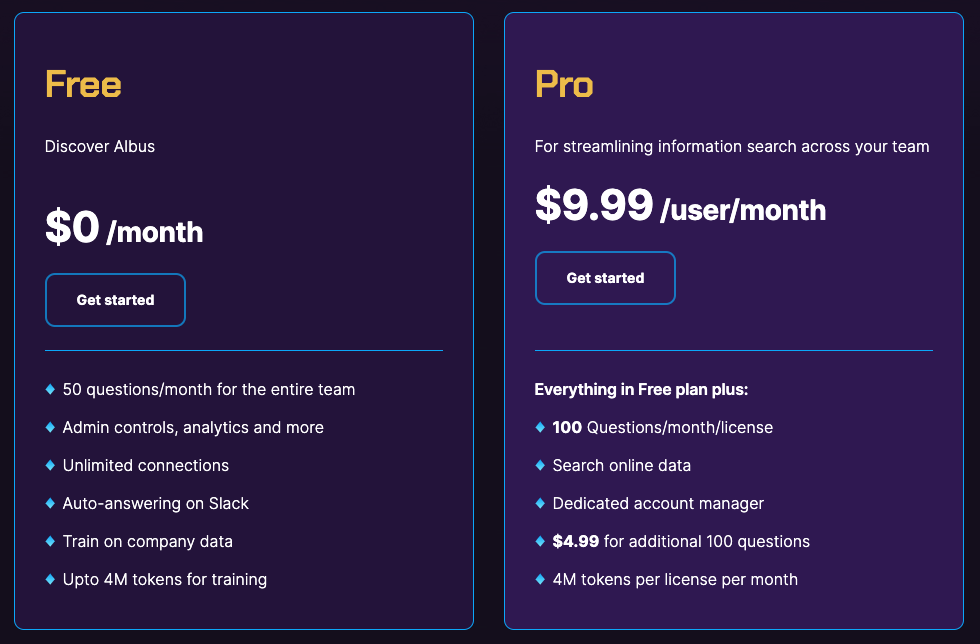Click the streamlining information search tagline
Screen dimensions: 980x644
[x=732, y=146]
